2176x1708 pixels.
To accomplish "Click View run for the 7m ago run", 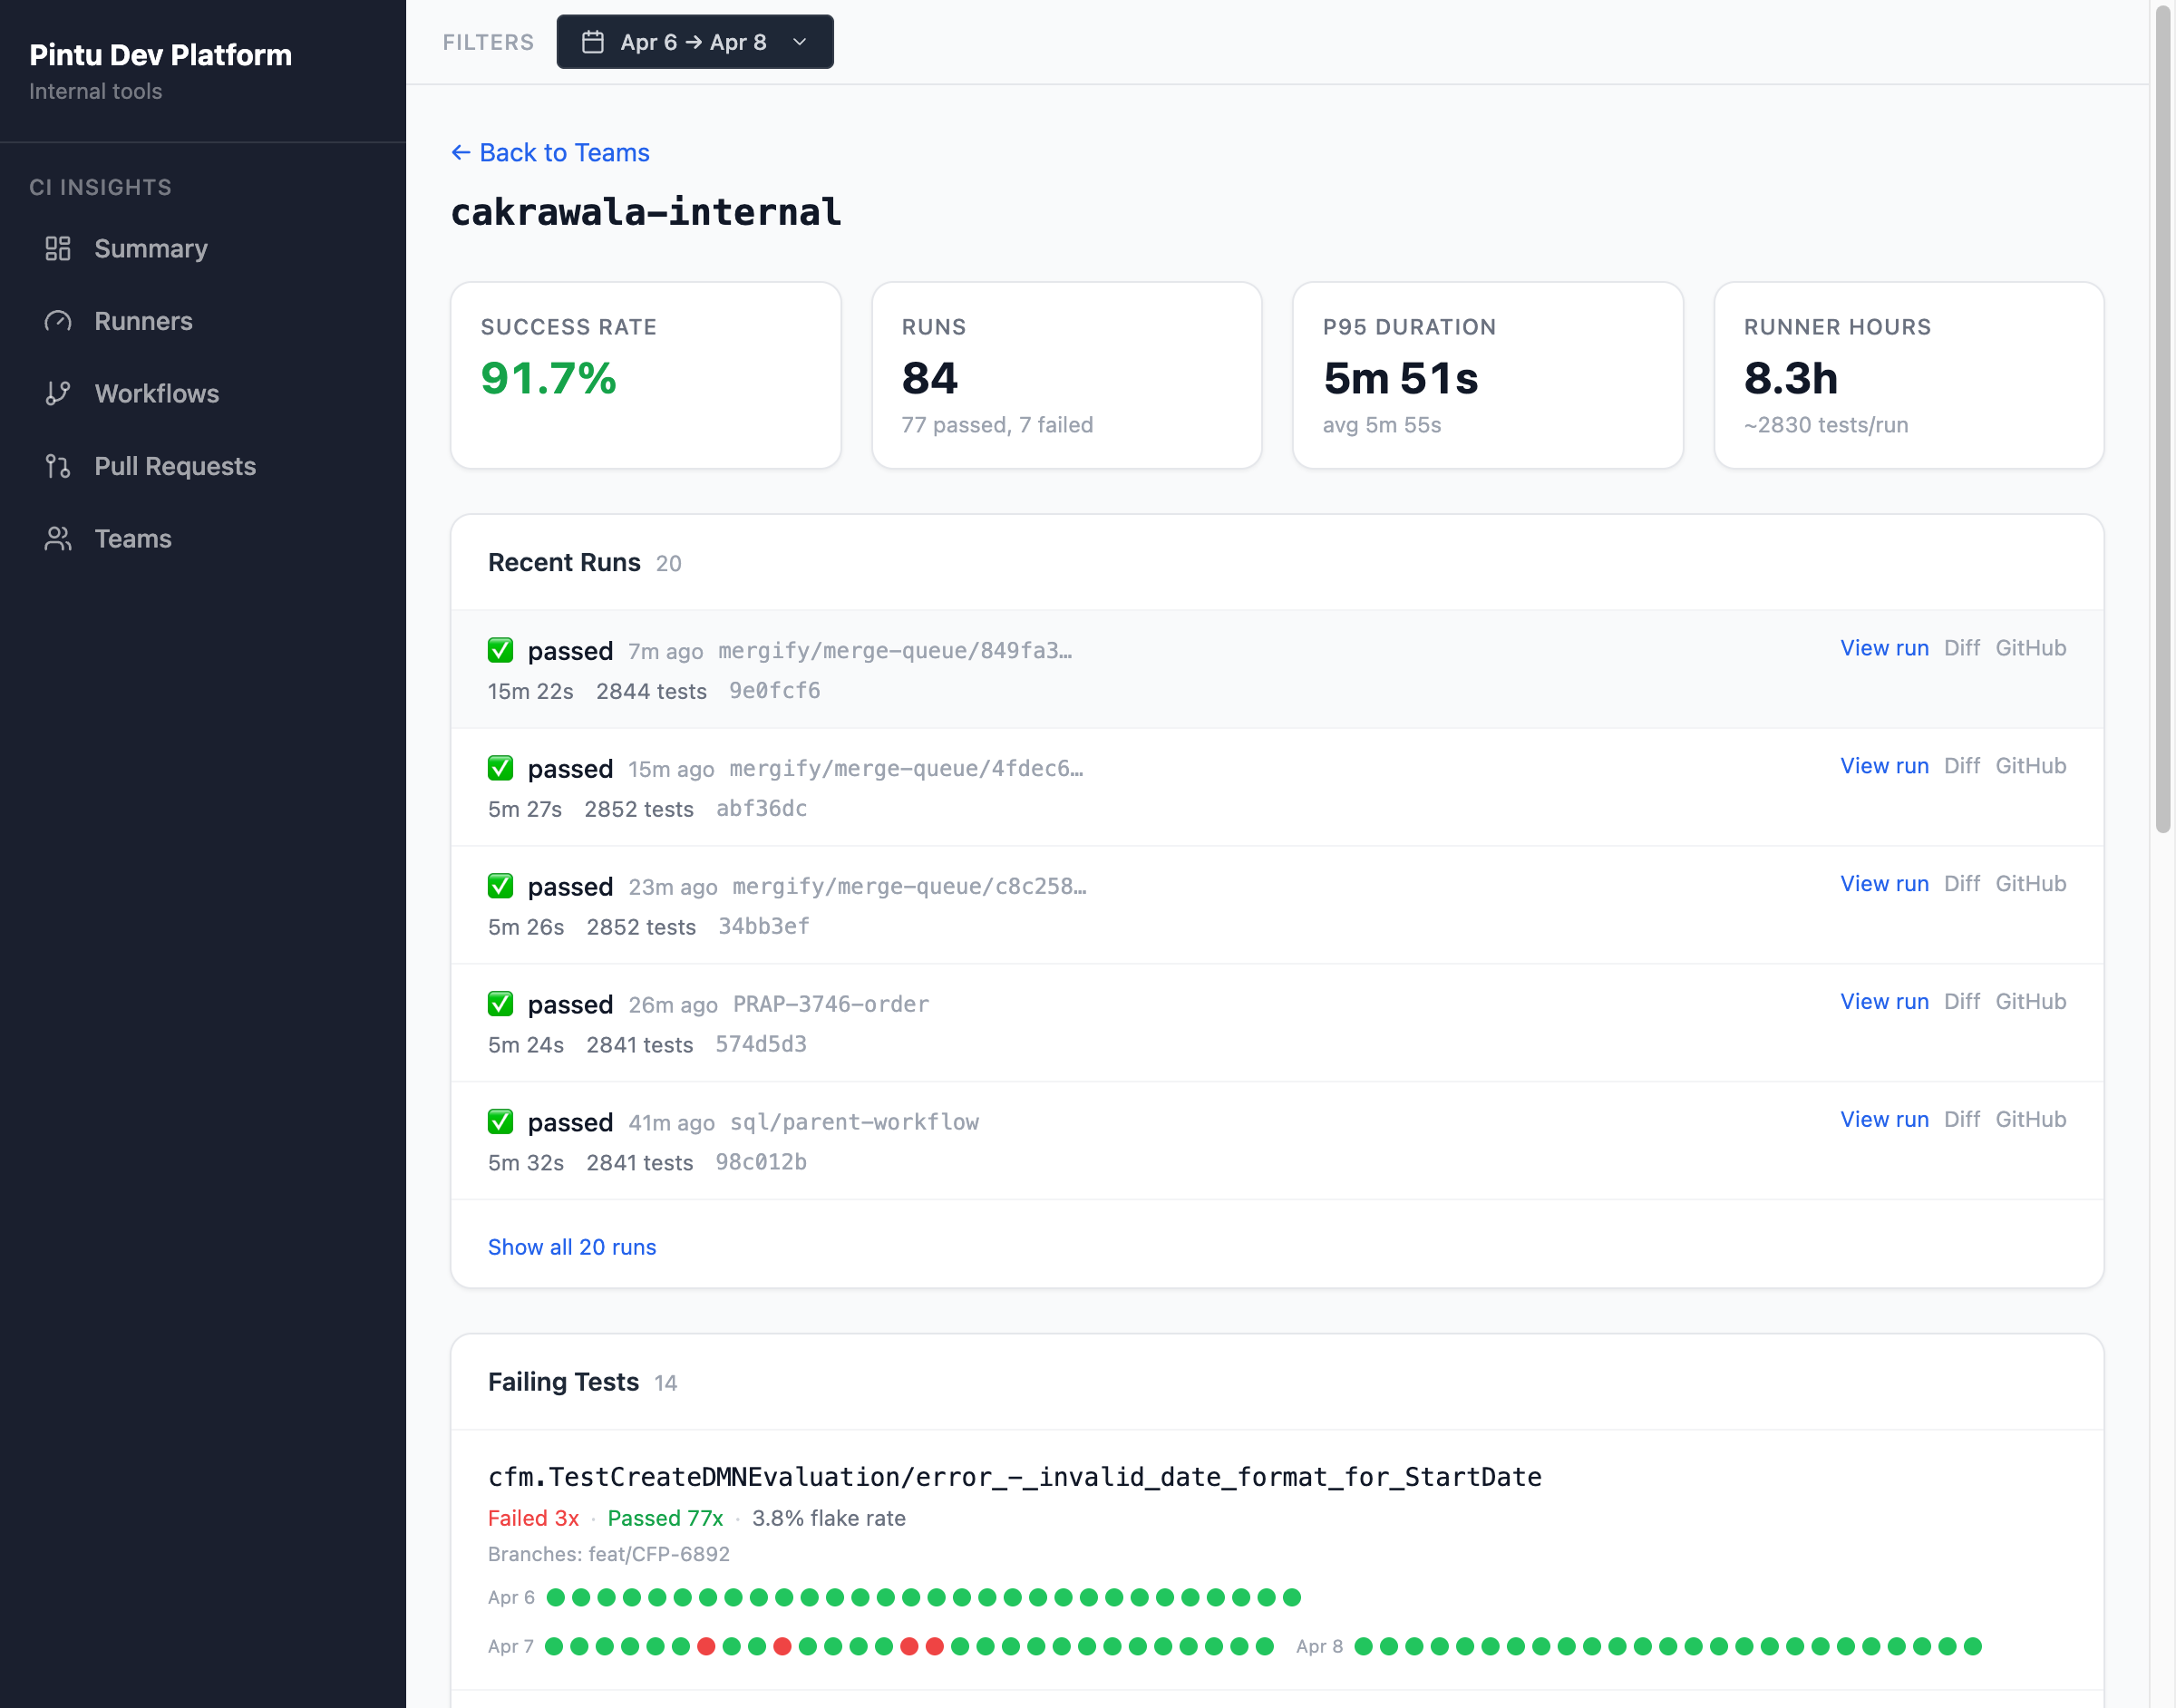I will click(1884, 648).
